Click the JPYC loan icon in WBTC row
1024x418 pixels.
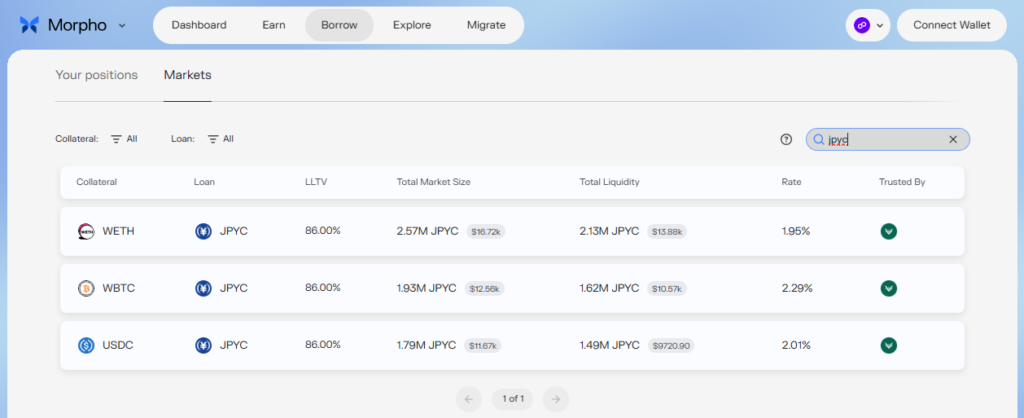click(203, 288)
